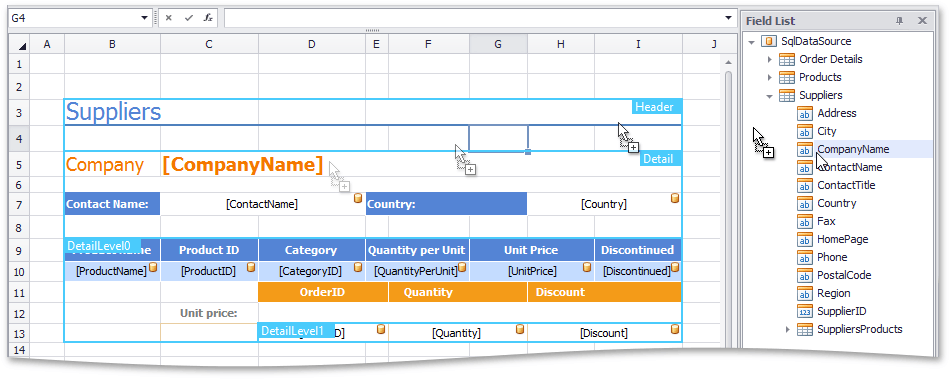Click the vertical scrollbar up arrow
952x382 pixels.
pos(728,64)
